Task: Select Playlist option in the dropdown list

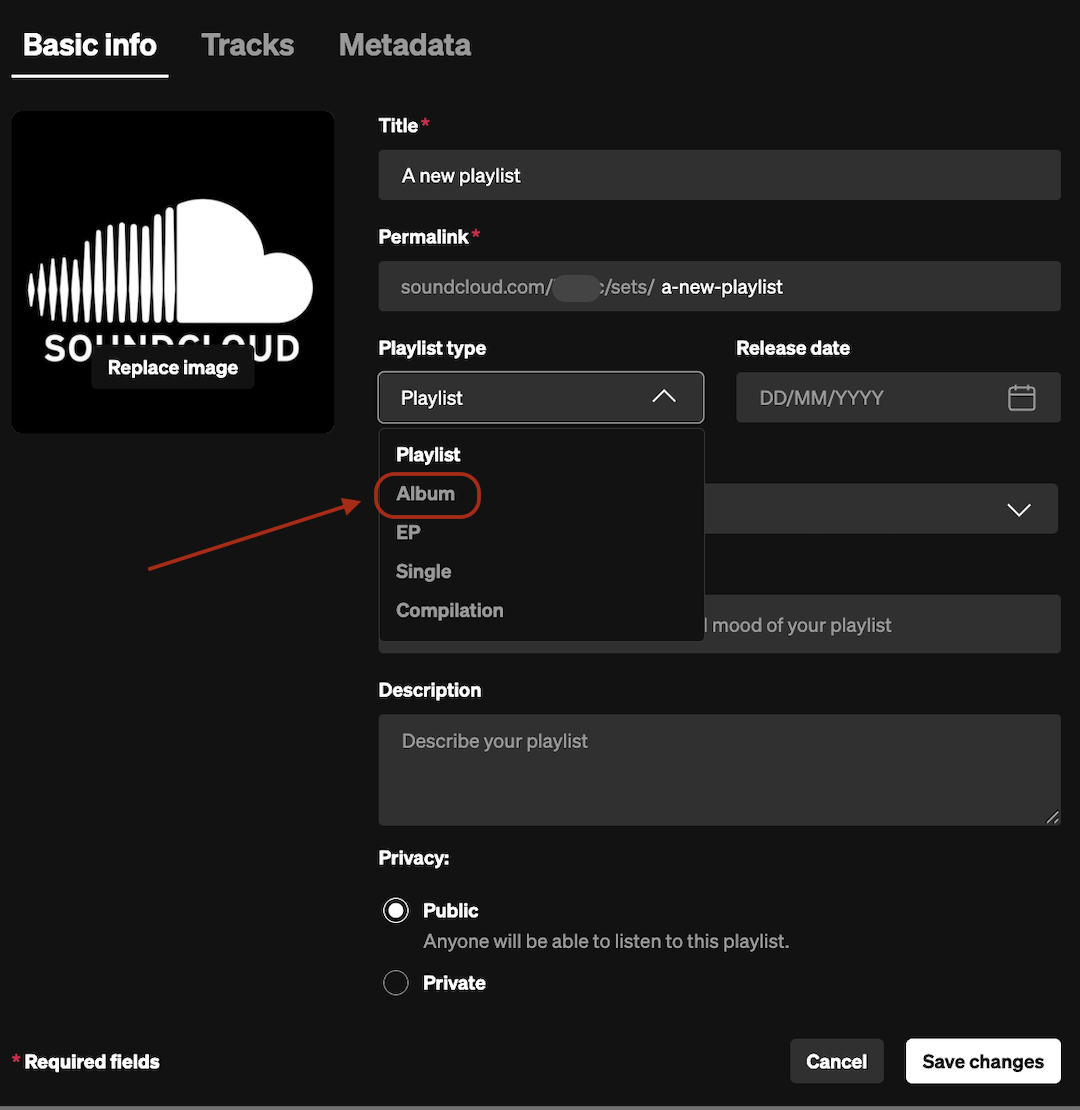Action: click(x=428, y=455)
